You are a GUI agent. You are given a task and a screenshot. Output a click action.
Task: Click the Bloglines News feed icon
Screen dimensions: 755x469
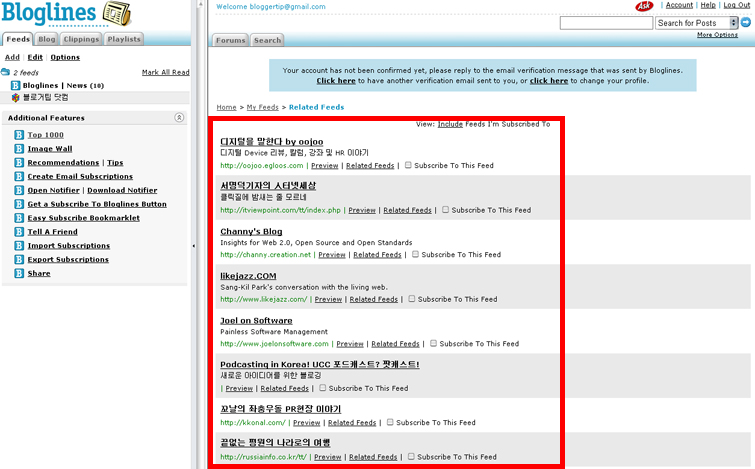pyautogui.click(x=15, y=85)
